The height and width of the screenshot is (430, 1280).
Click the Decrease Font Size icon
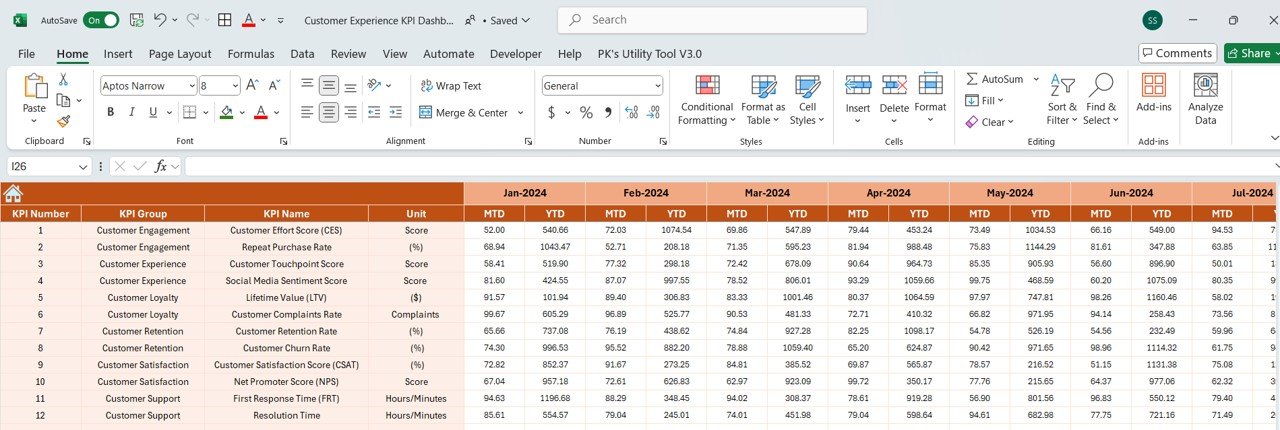[274, 86]
